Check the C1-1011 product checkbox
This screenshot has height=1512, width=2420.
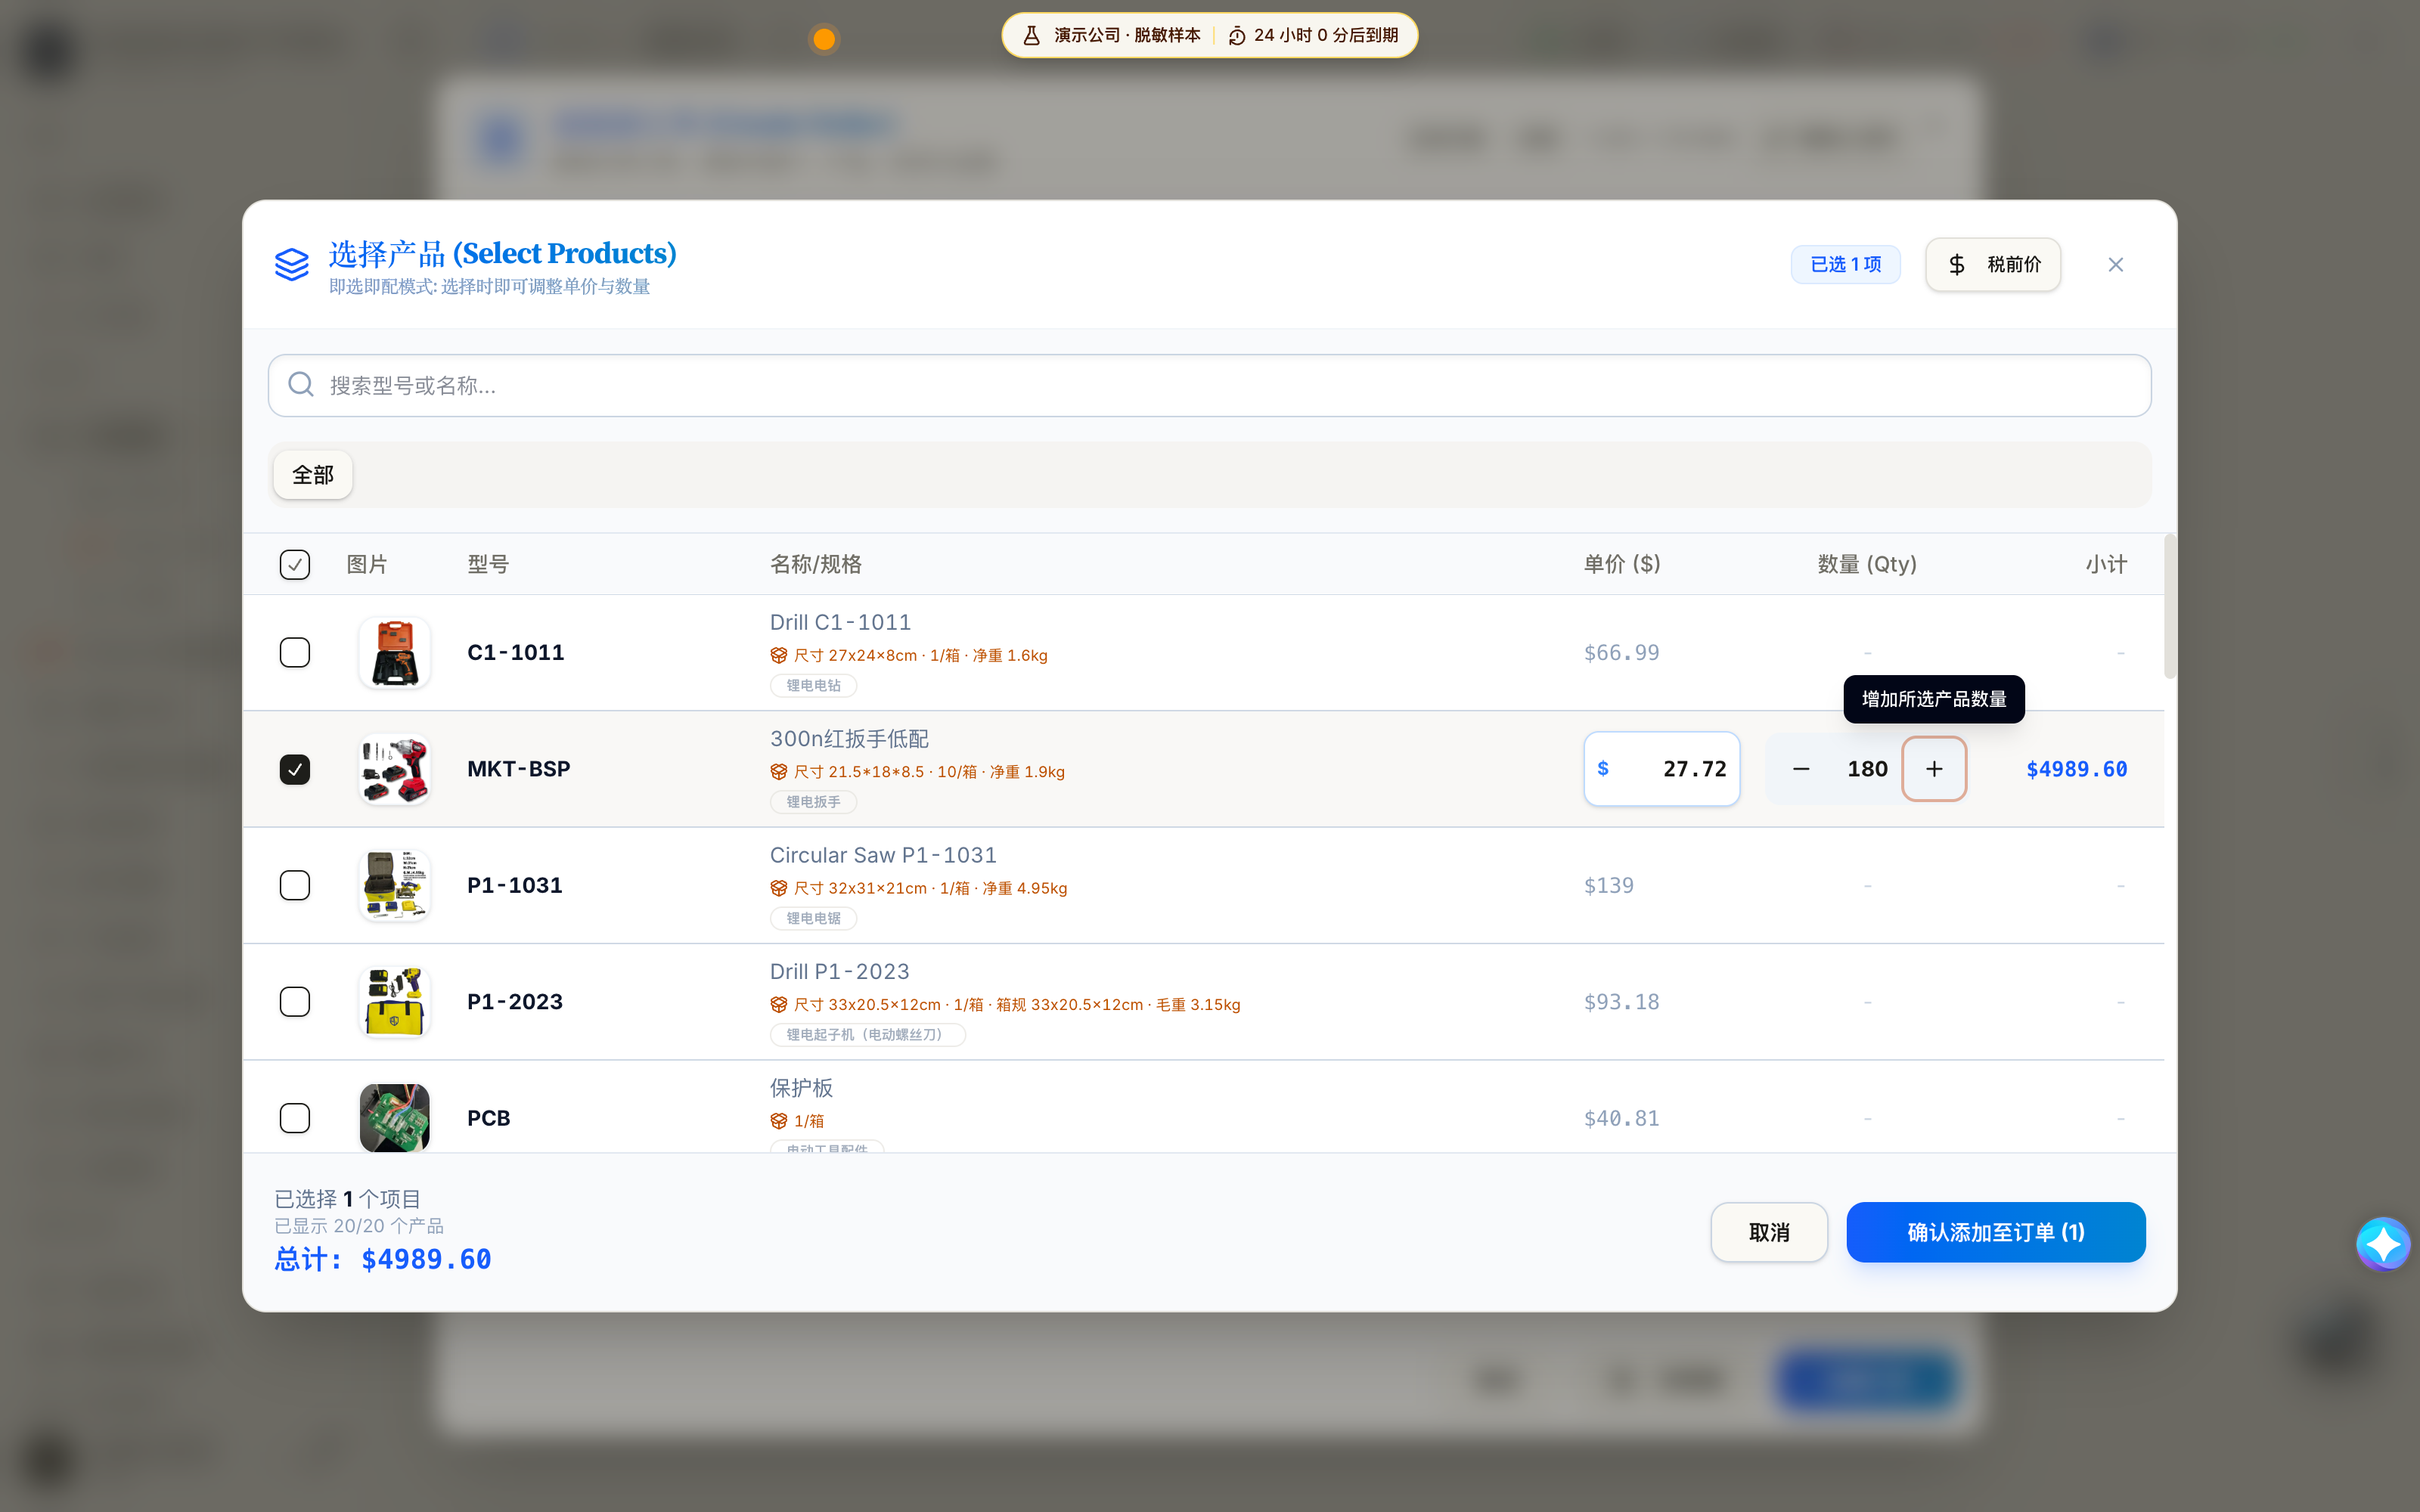pyautogui.click(x=294, y=653)
